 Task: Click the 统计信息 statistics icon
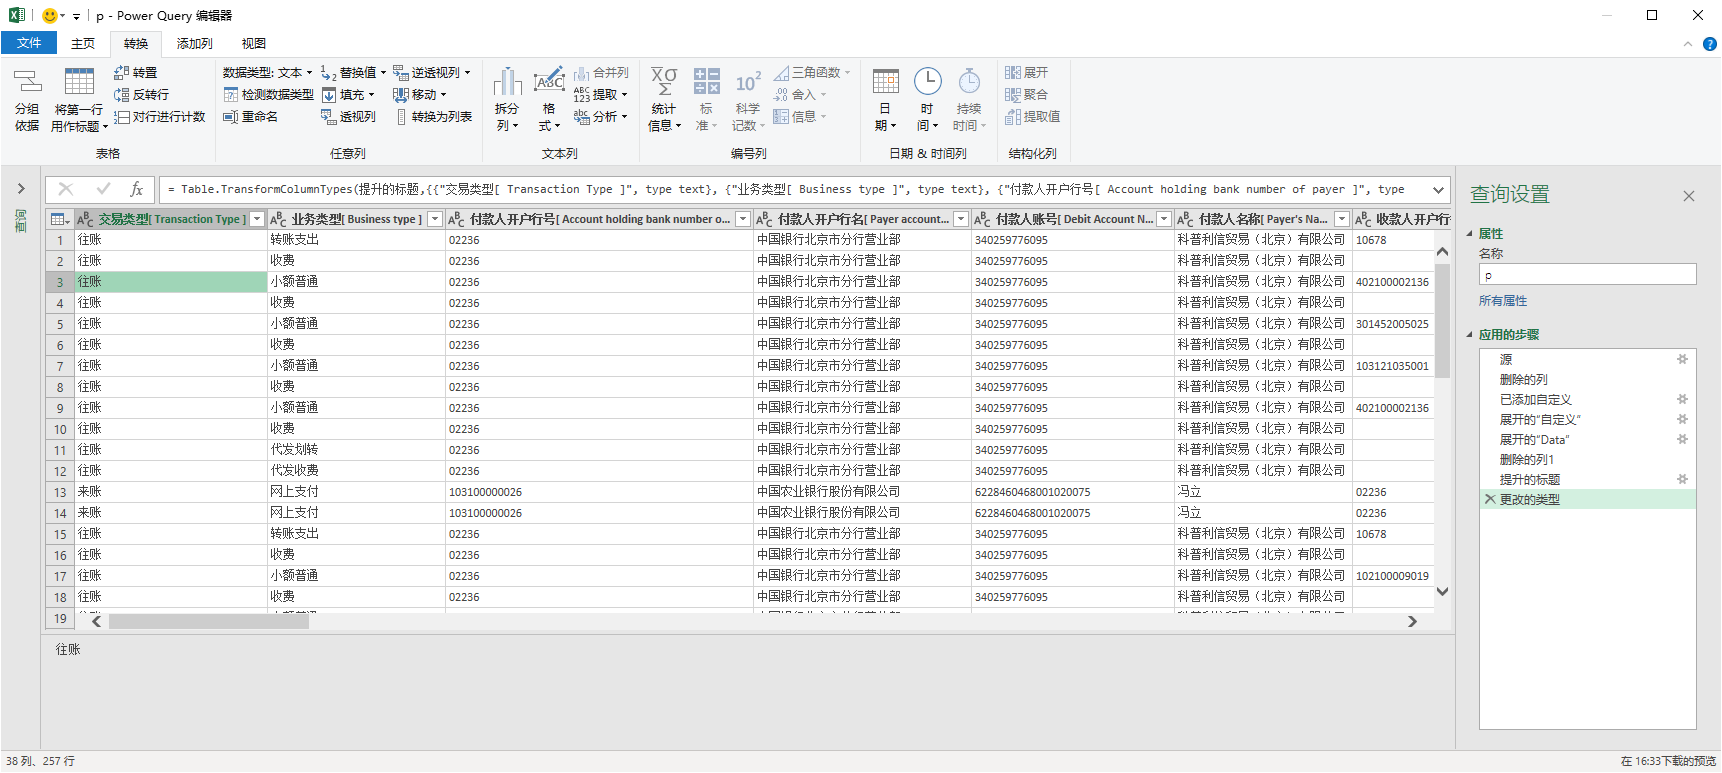tap(664, 82)
